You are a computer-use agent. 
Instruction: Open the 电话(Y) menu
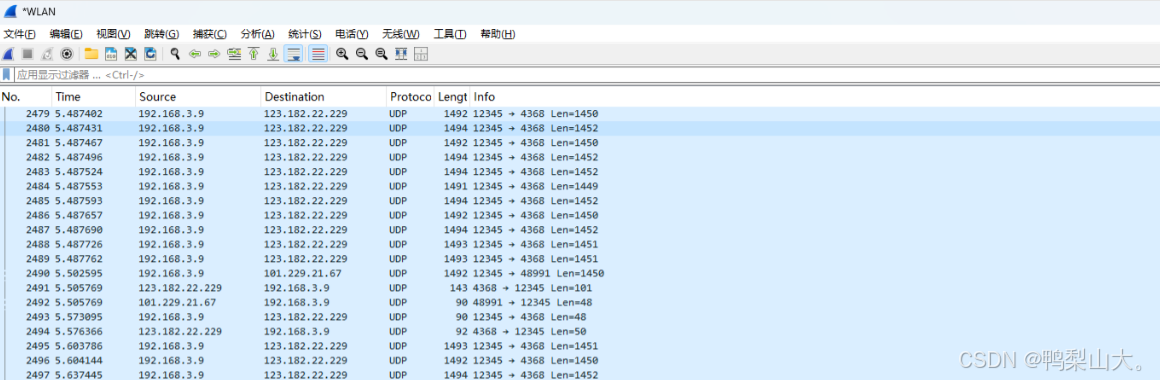352,34
